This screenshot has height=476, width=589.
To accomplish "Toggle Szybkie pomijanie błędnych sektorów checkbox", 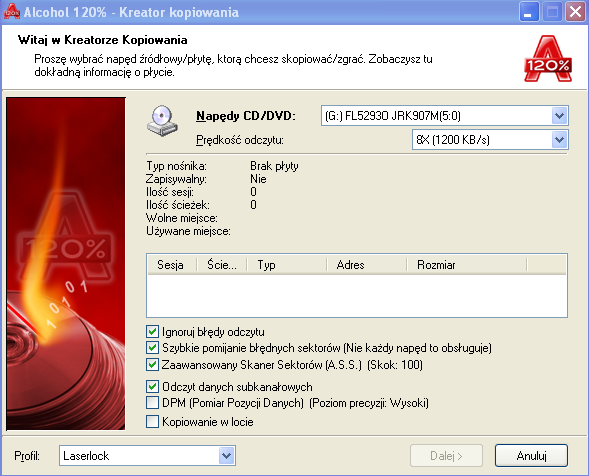I will (152, 348).
